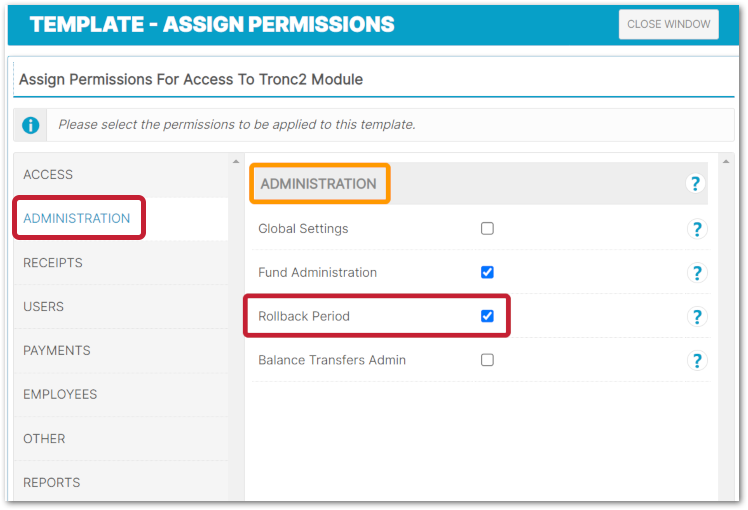Click the right panel scroll up arrow
Viewport: 748px width, 510px height.
[x=726, y=162]
